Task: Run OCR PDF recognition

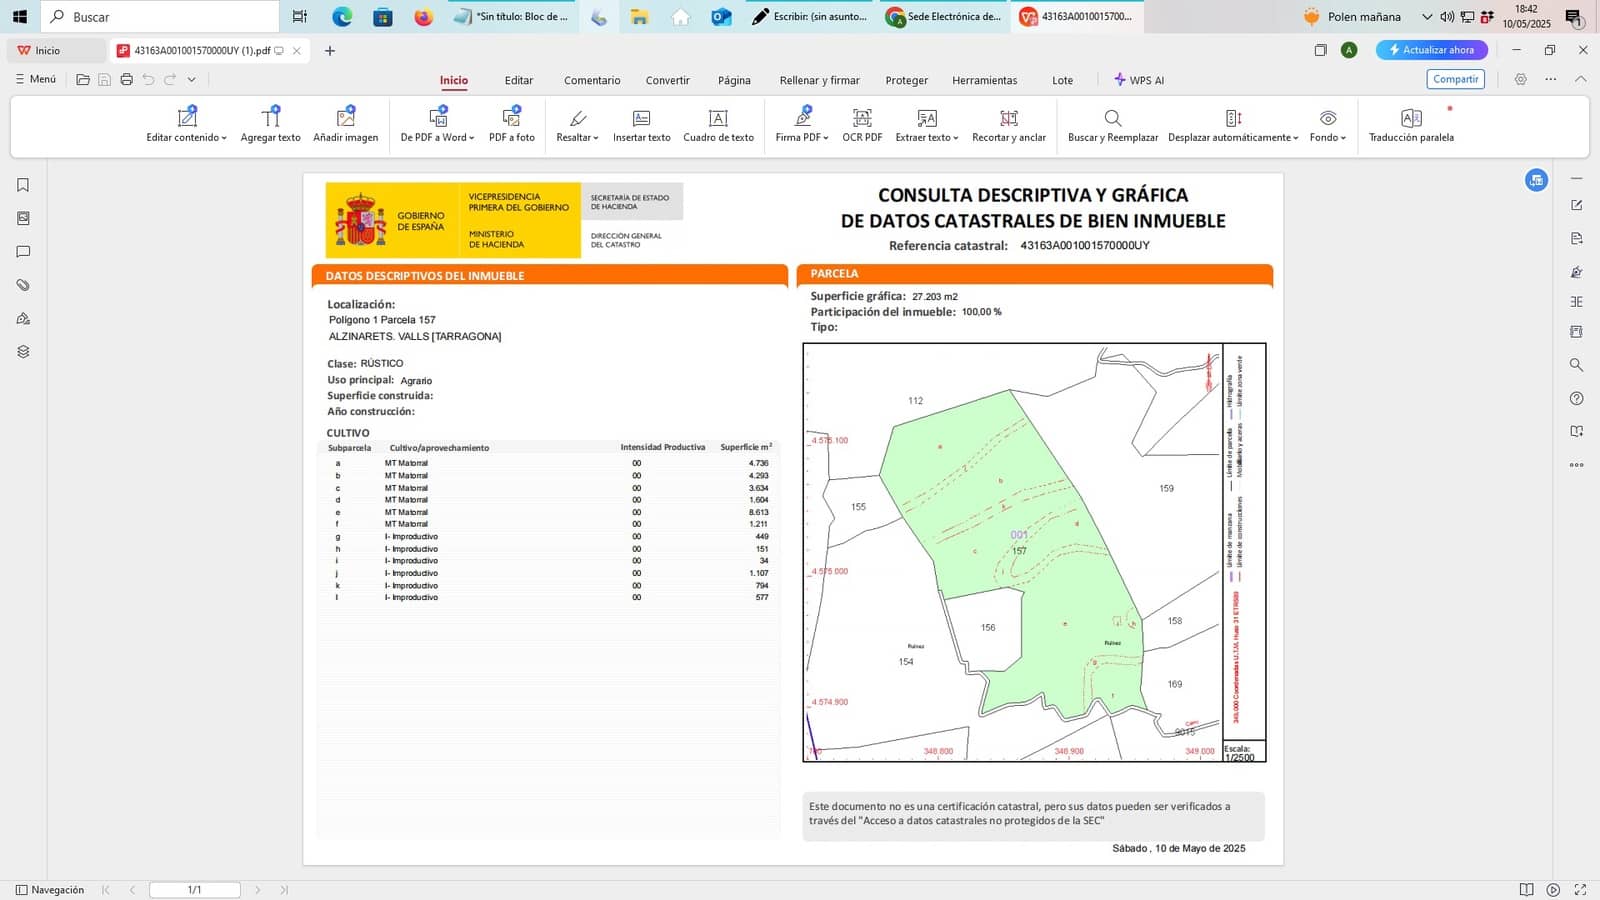Action: click(x=862, y=125)
